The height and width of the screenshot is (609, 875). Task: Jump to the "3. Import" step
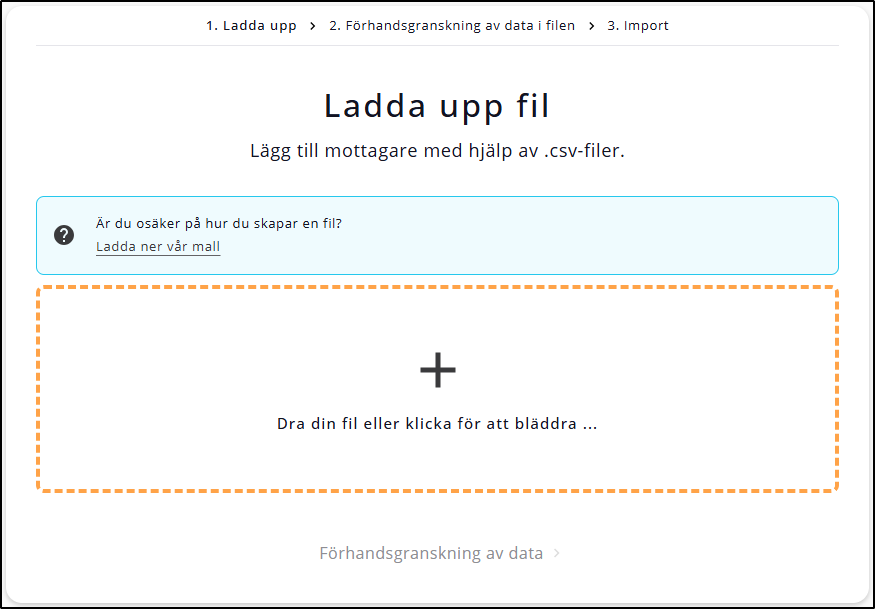point(637,26)
